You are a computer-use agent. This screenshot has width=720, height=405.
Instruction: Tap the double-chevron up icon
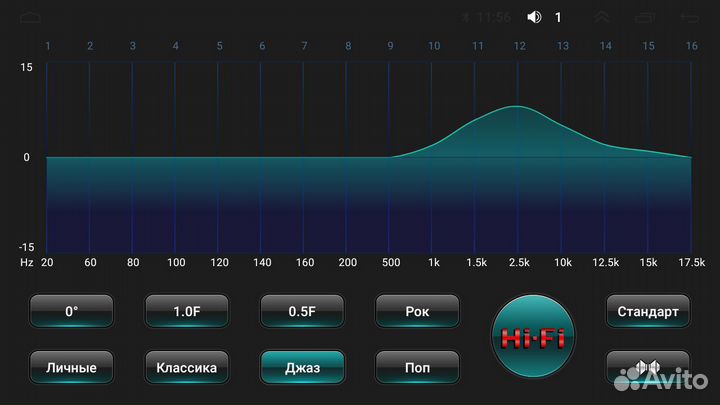(x=602, y=17)
